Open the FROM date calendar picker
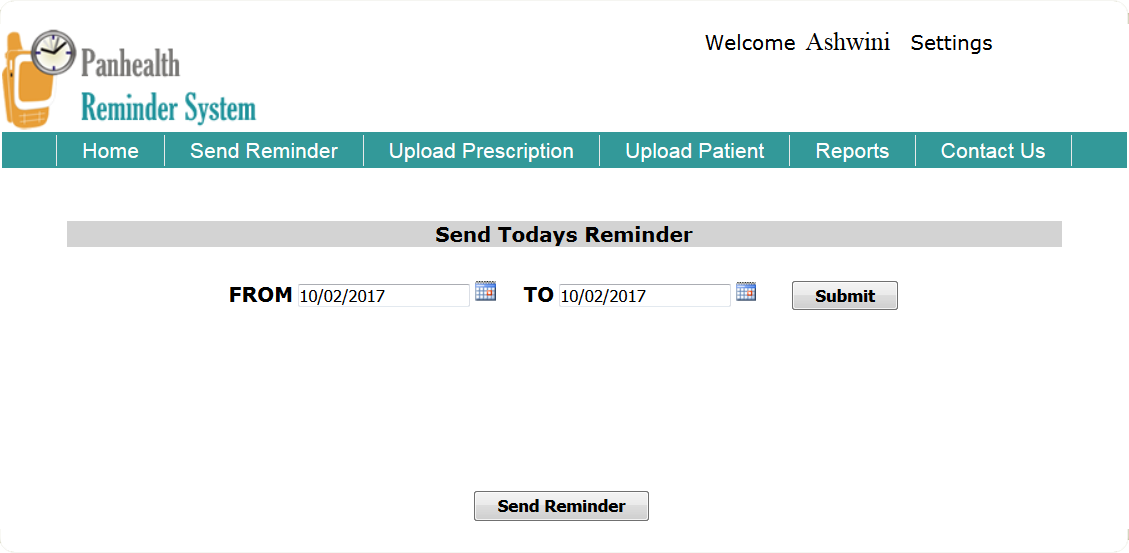This screenshot has width=1129, height=553. [485, 291]
